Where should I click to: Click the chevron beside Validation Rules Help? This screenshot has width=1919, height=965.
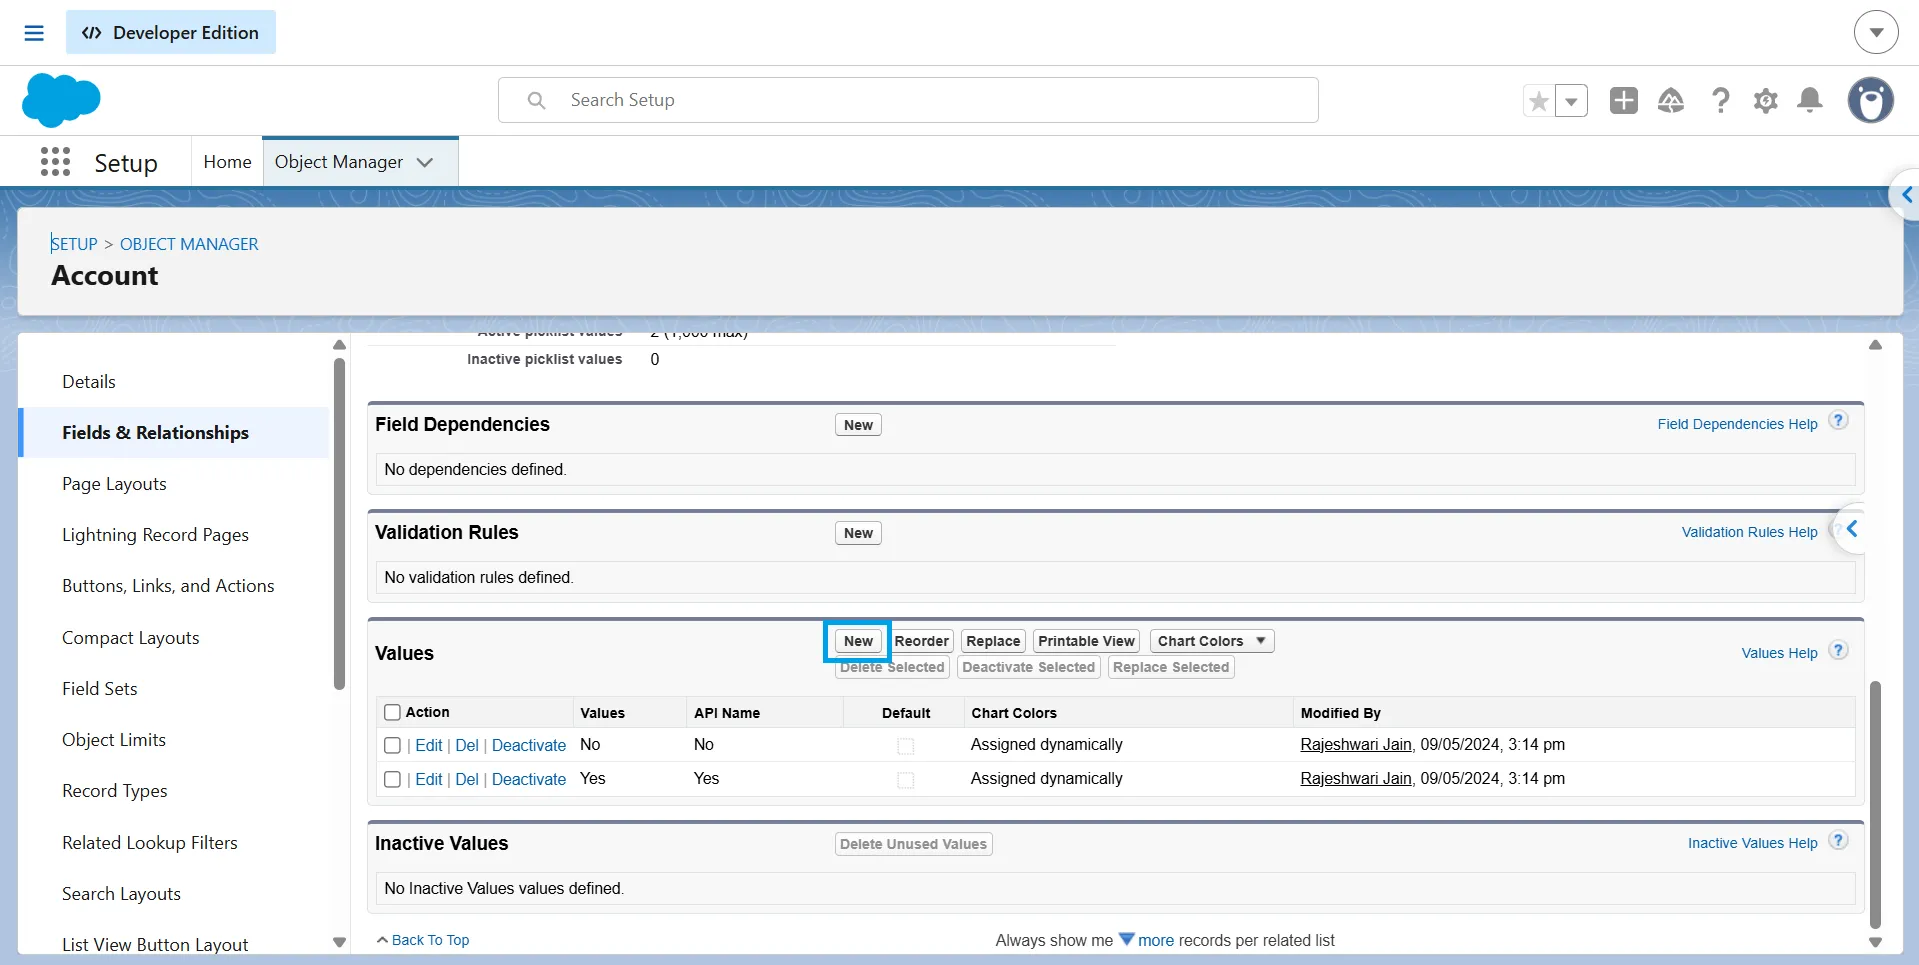click(1852, 529)
